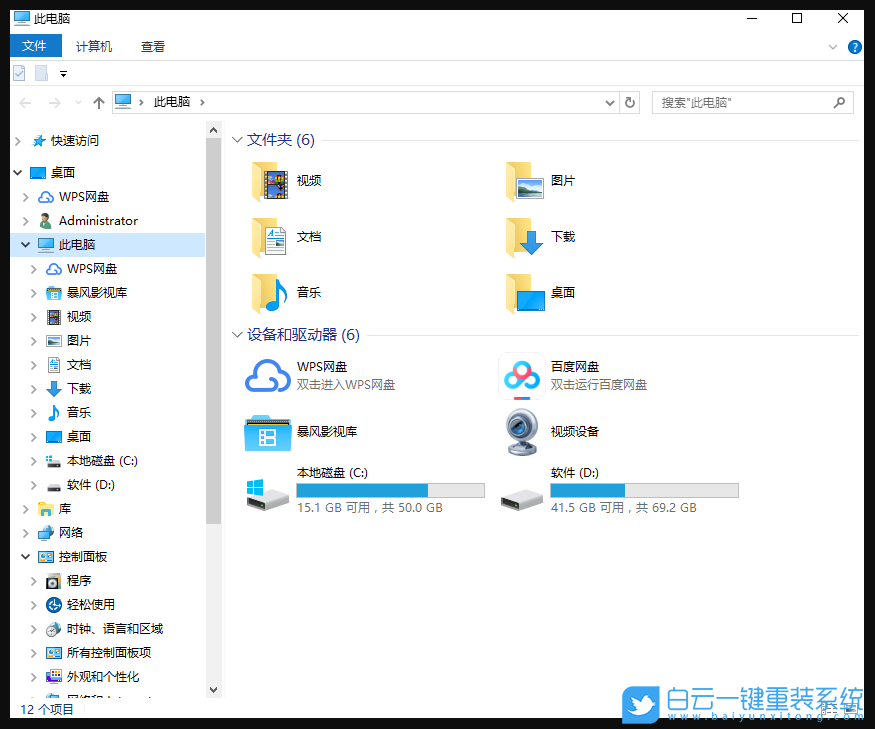Screen dimensions: 875x729
Task: Click the search magnifier button
Action: click(839, 102)
